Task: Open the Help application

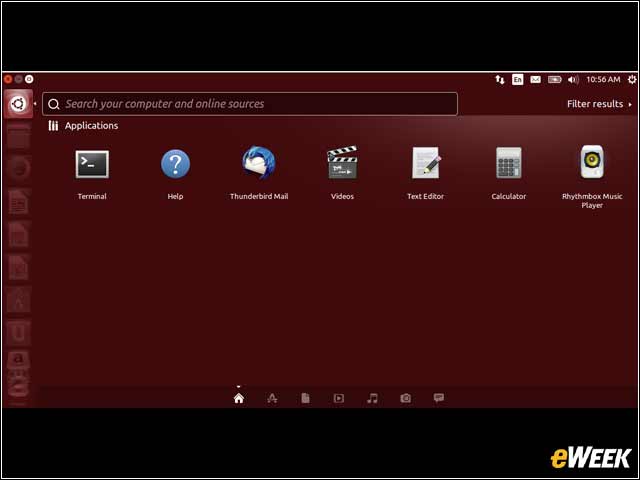Action: [175, 164]
